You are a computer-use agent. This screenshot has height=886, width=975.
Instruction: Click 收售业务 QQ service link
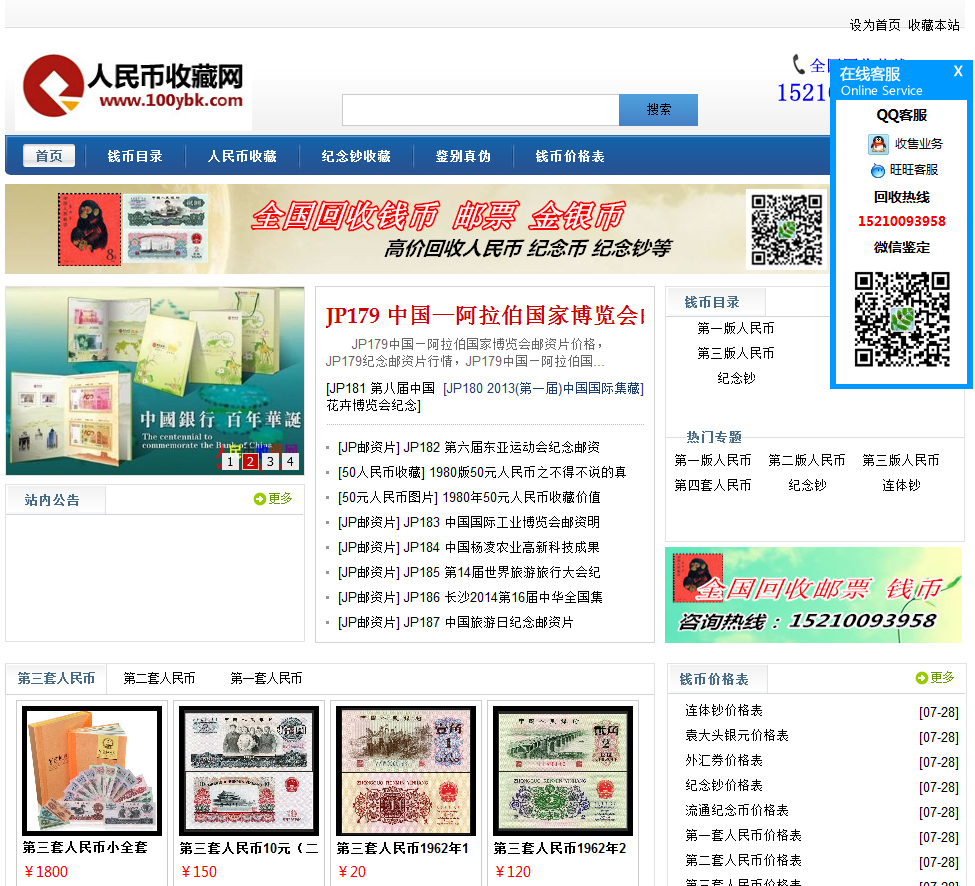918,144
